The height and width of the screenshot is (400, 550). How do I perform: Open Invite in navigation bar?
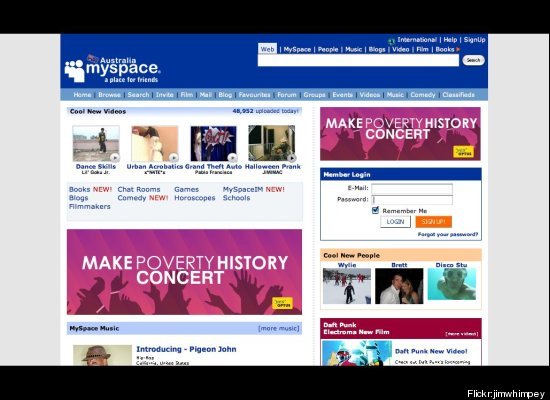(165, 95)
